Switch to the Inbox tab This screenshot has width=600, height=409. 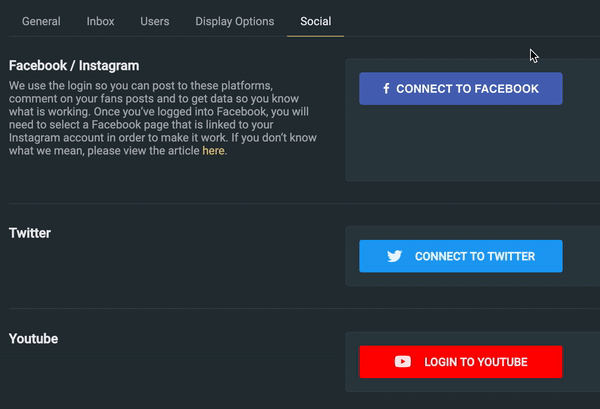click(x=100, y=21)
